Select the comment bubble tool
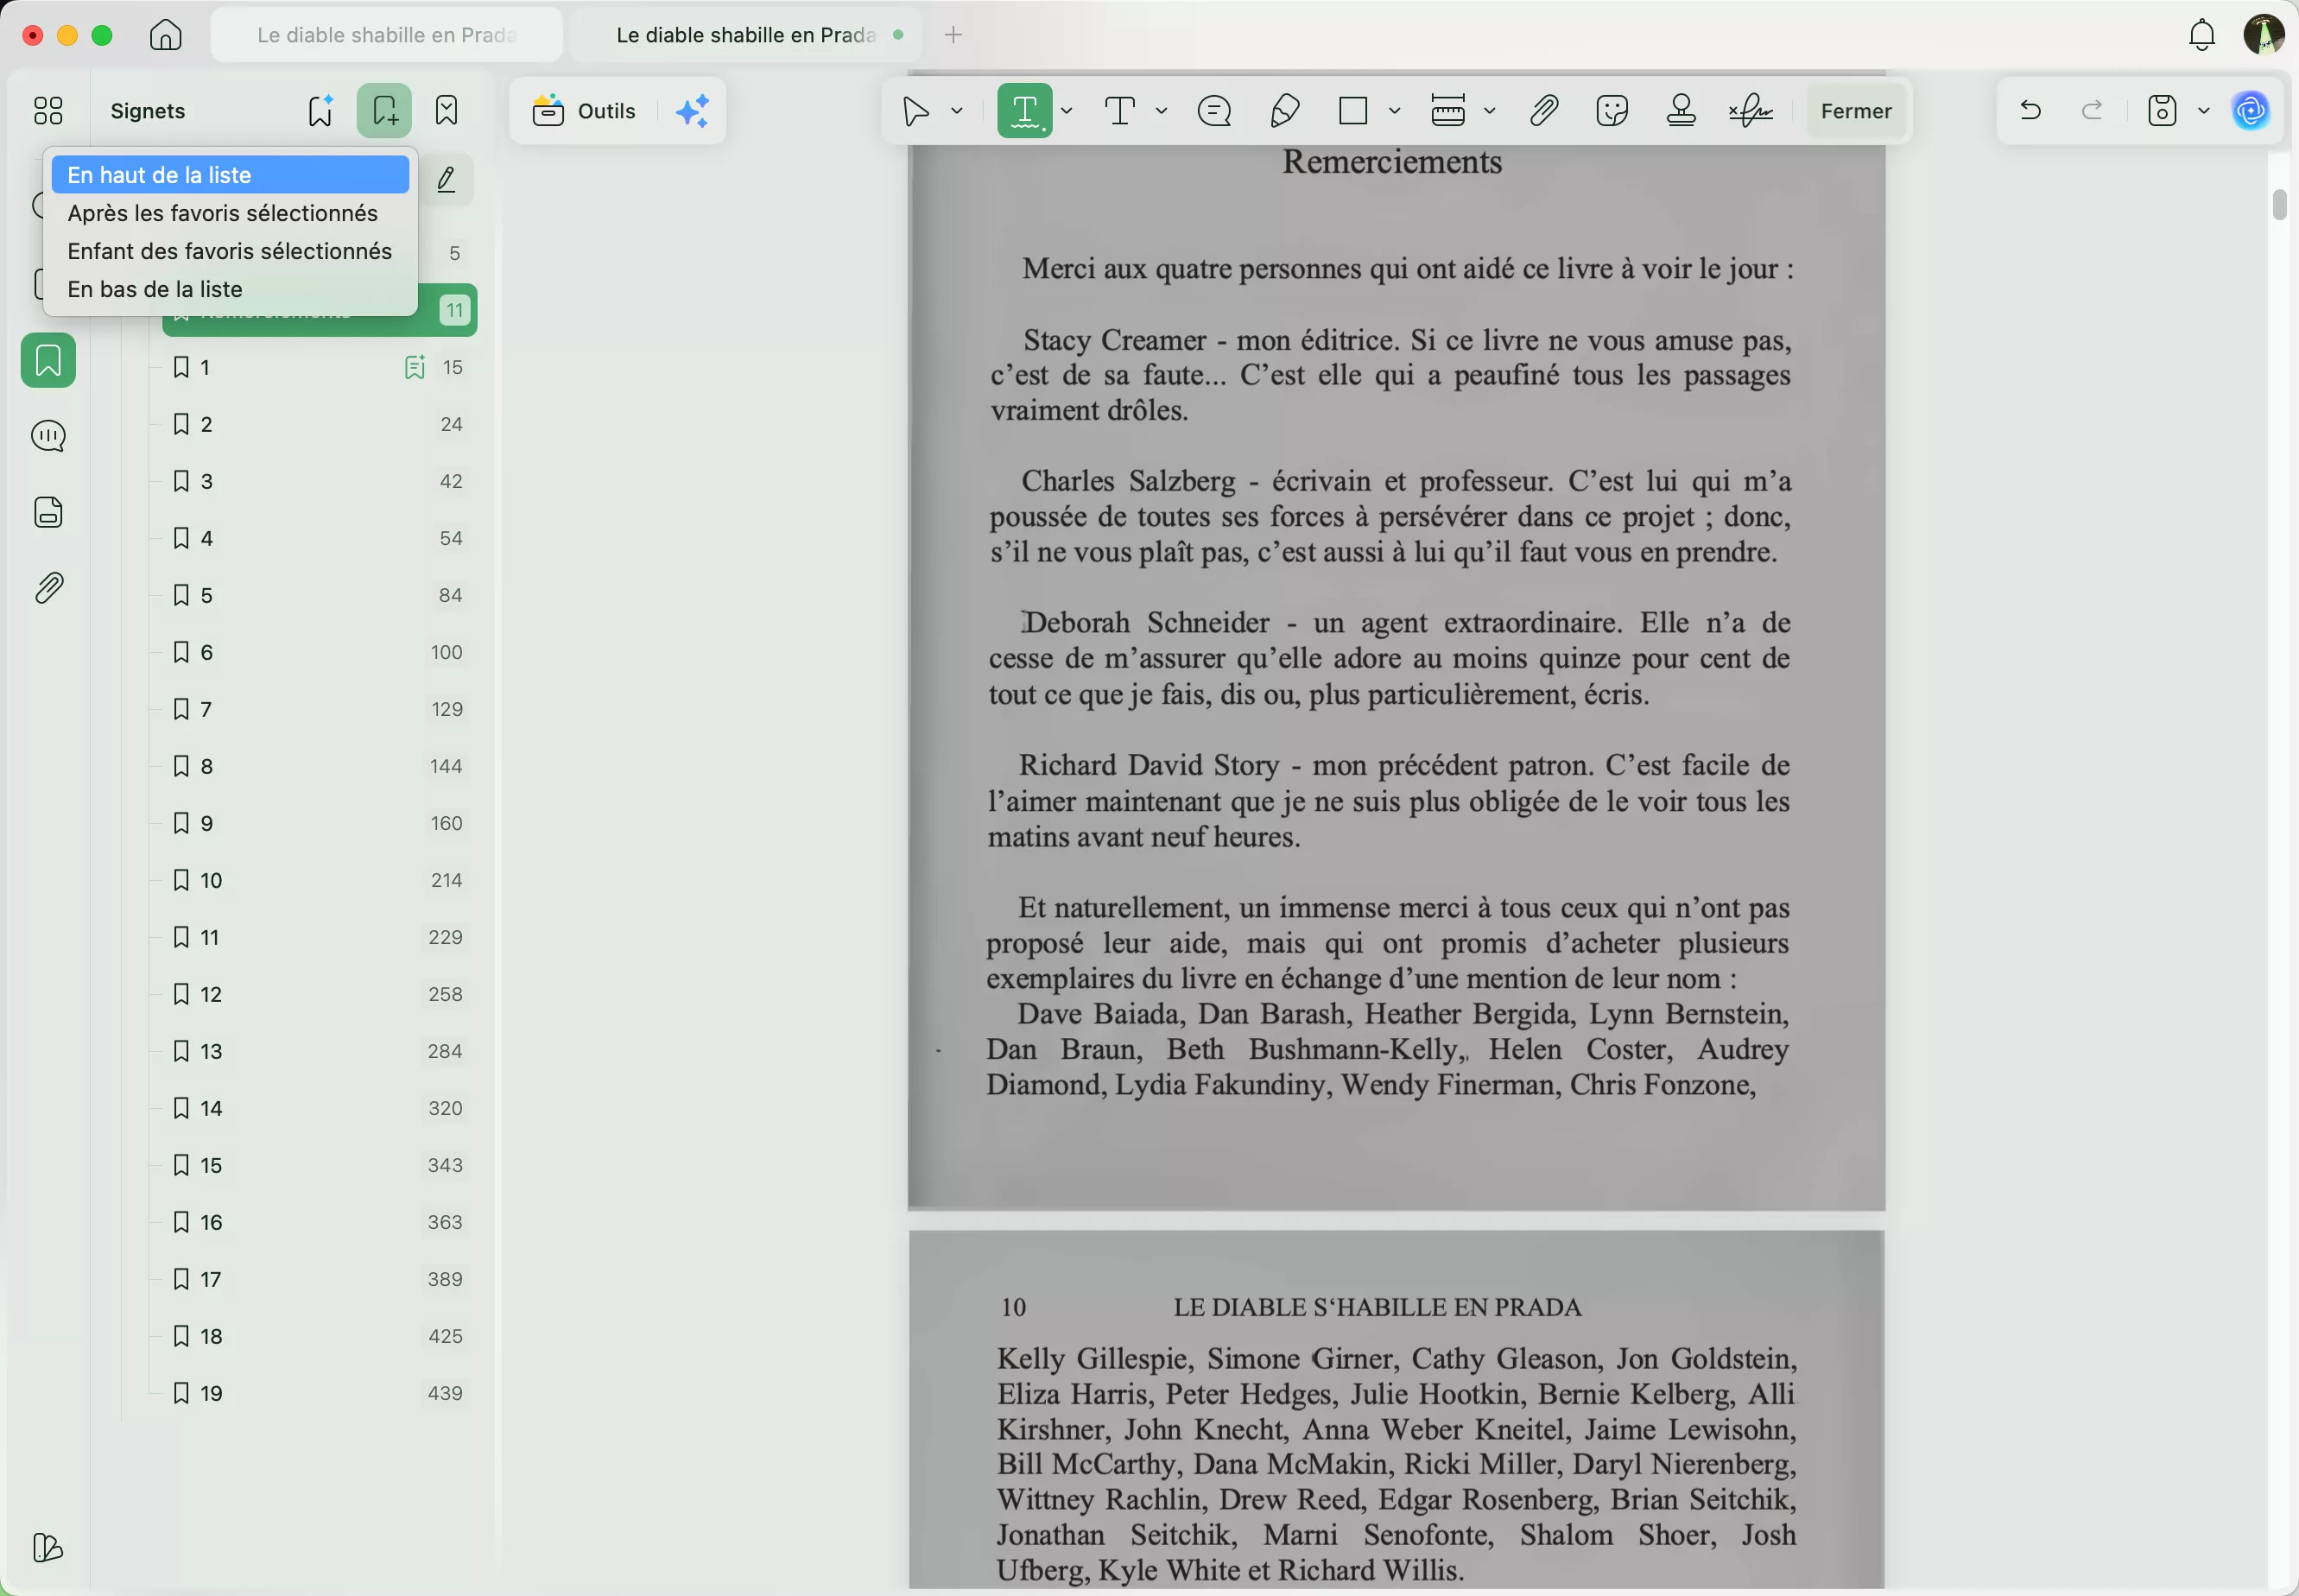Image resolution: width=2299 pixels, height=1596 pixels. point(1214,111)
